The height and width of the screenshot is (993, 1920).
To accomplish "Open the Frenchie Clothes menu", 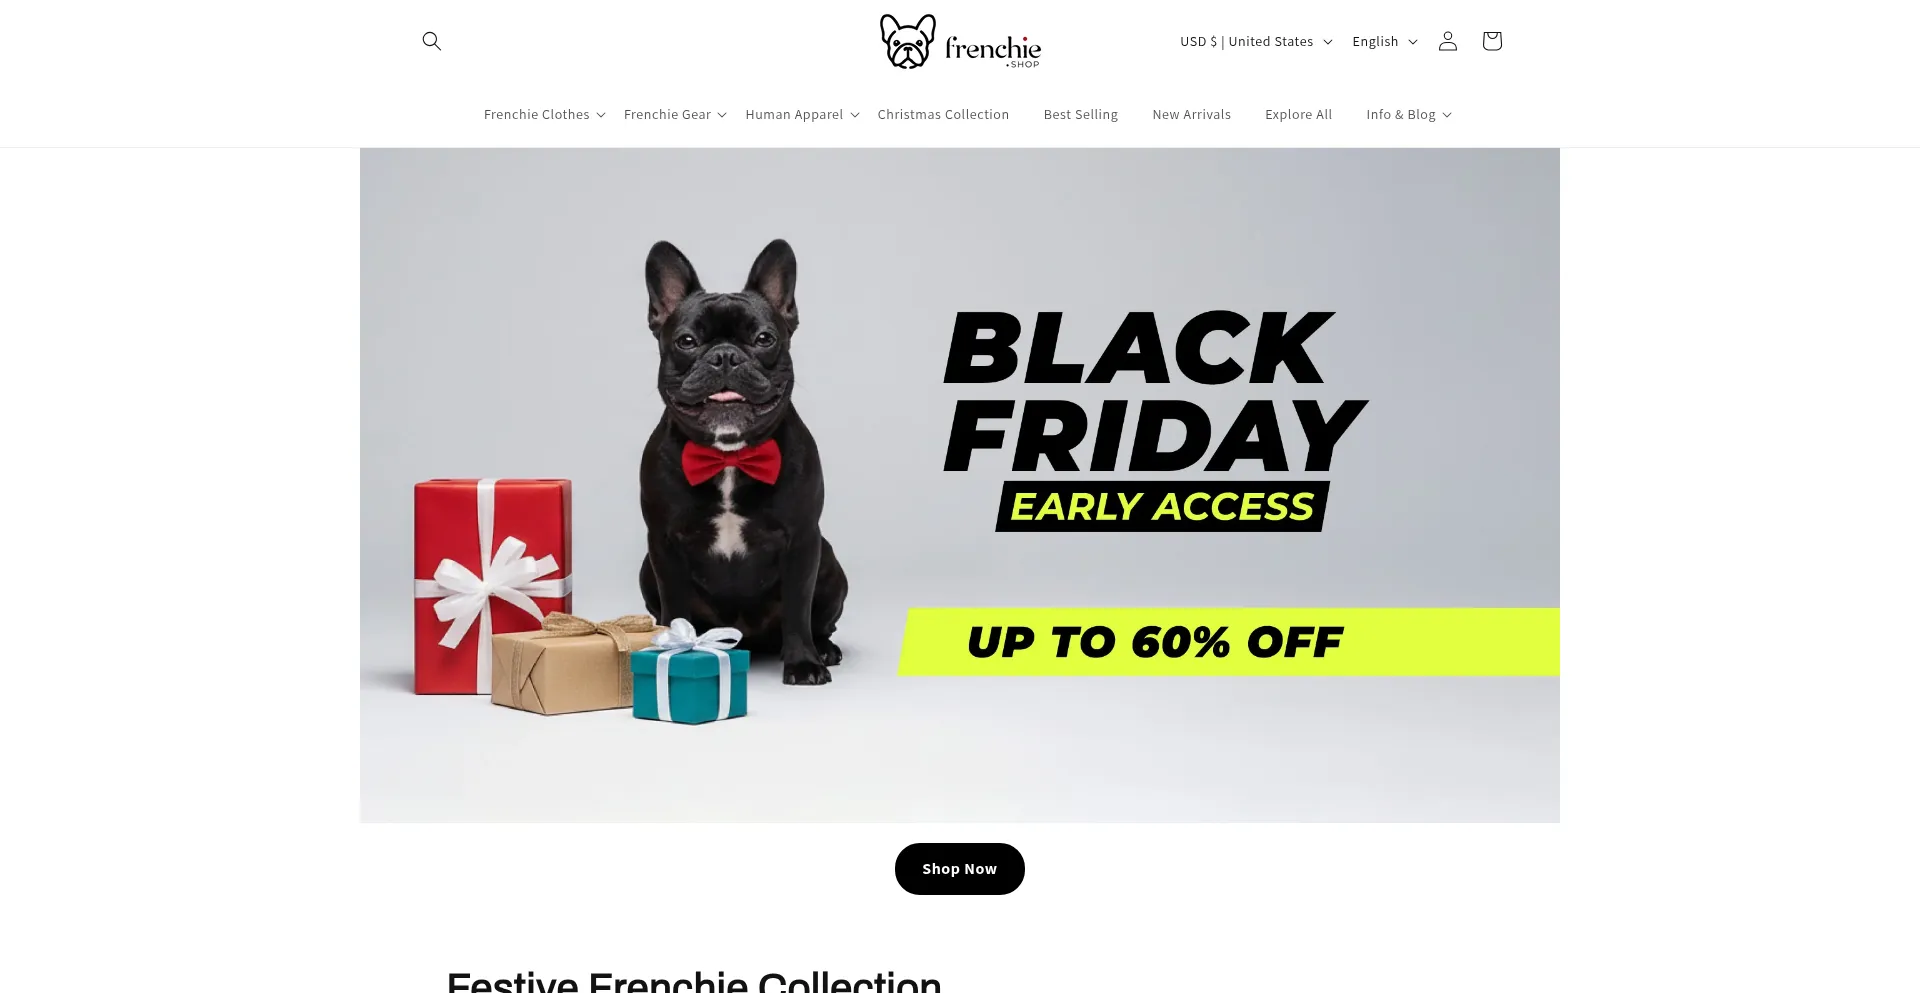I will tap(537, 114).
